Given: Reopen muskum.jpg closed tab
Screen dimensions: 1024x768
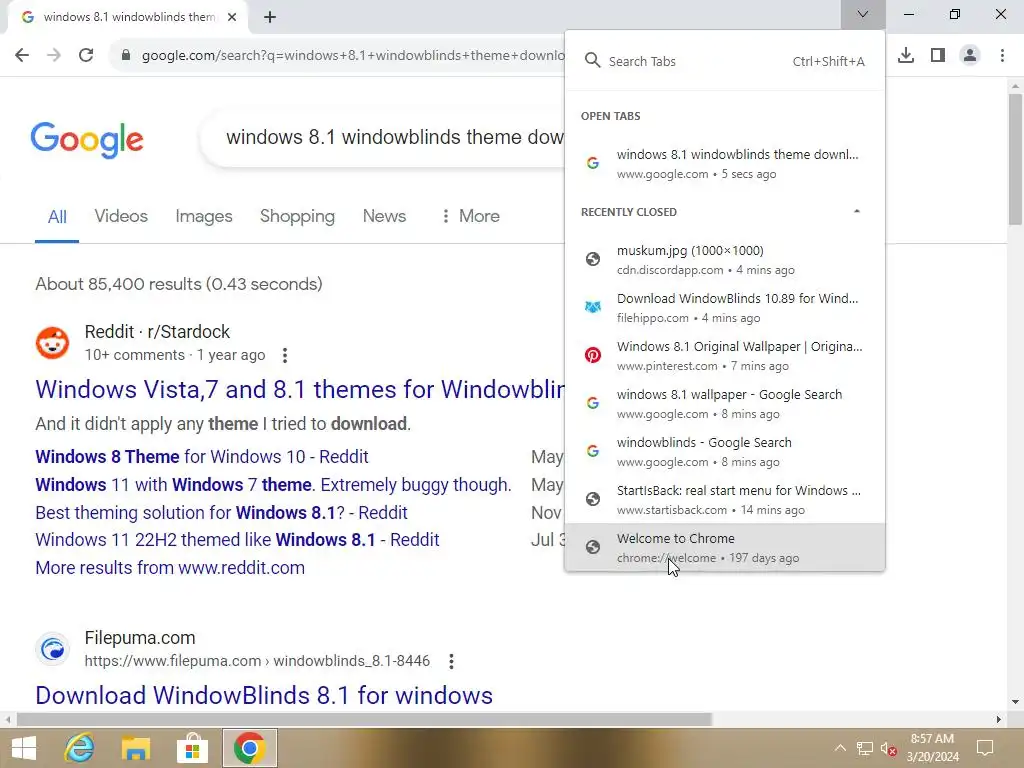Looking at the screenshot, I should pos(725,260).
